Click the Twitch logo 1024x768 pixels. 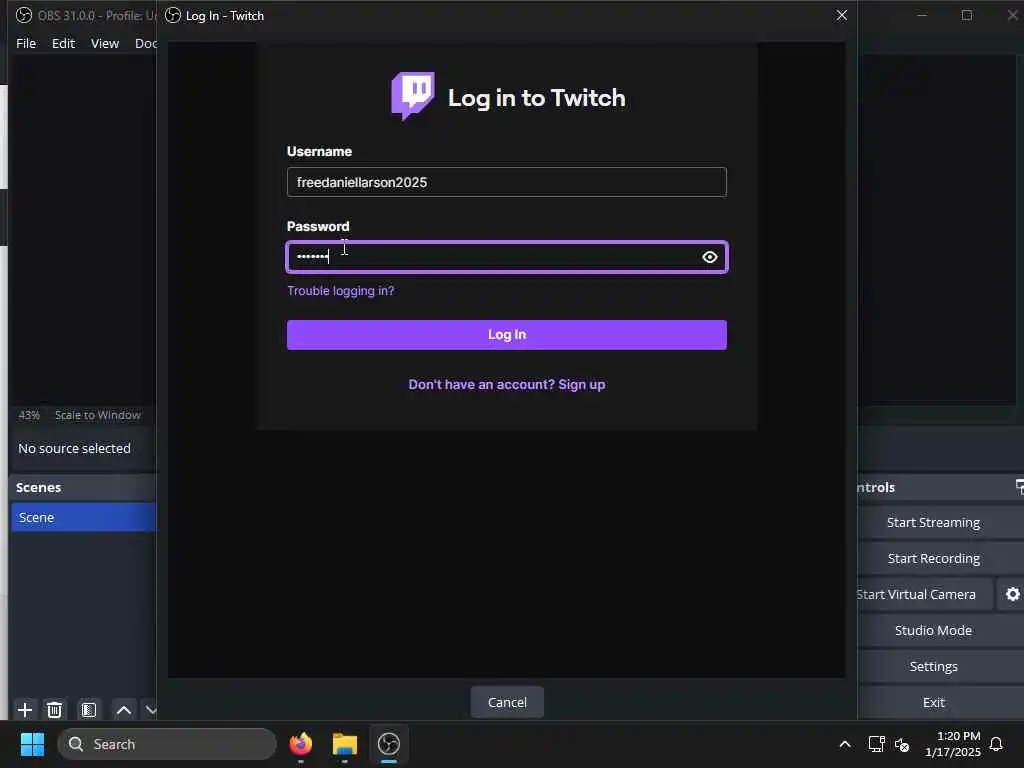413,97
